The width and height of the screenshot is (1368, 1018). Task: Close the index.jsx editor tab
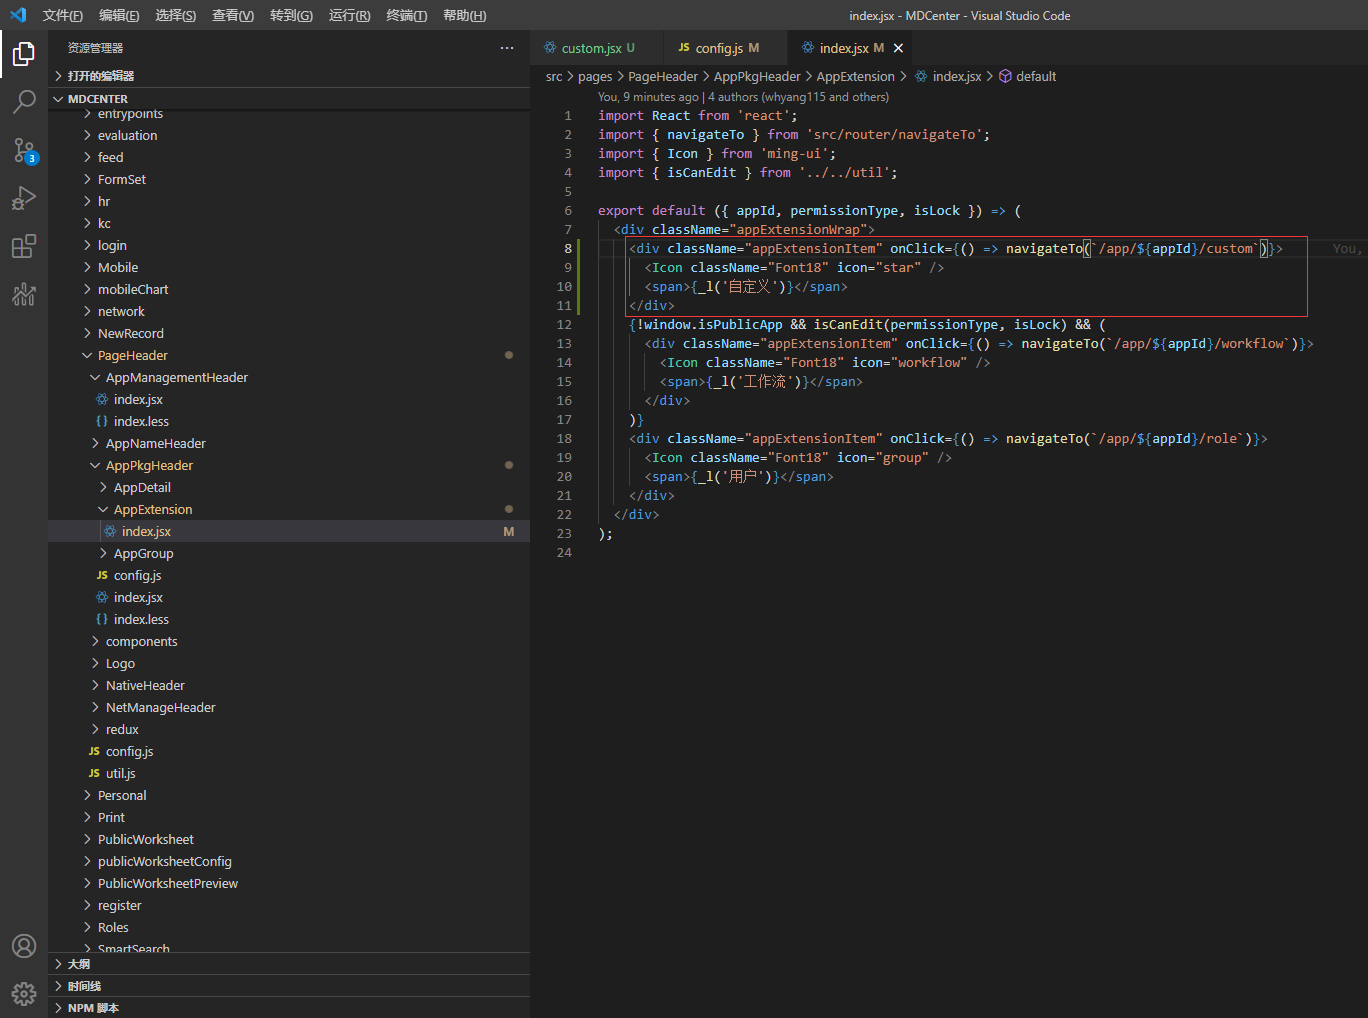pos(898,48)
